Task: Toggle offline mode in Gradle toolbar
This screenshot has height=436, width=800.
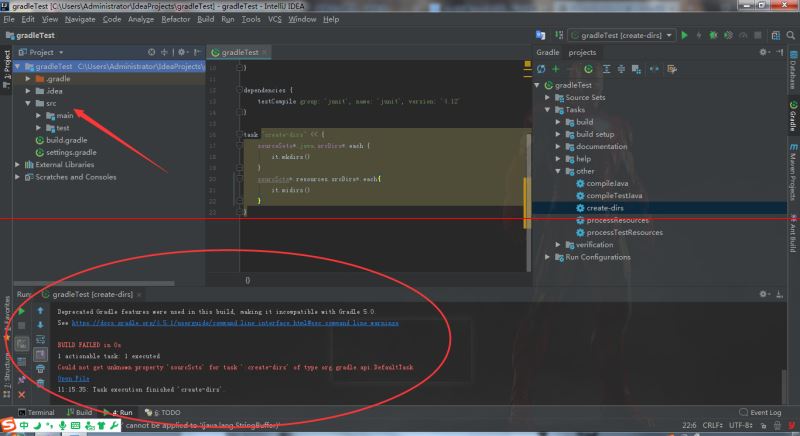Action: (654, 69)
